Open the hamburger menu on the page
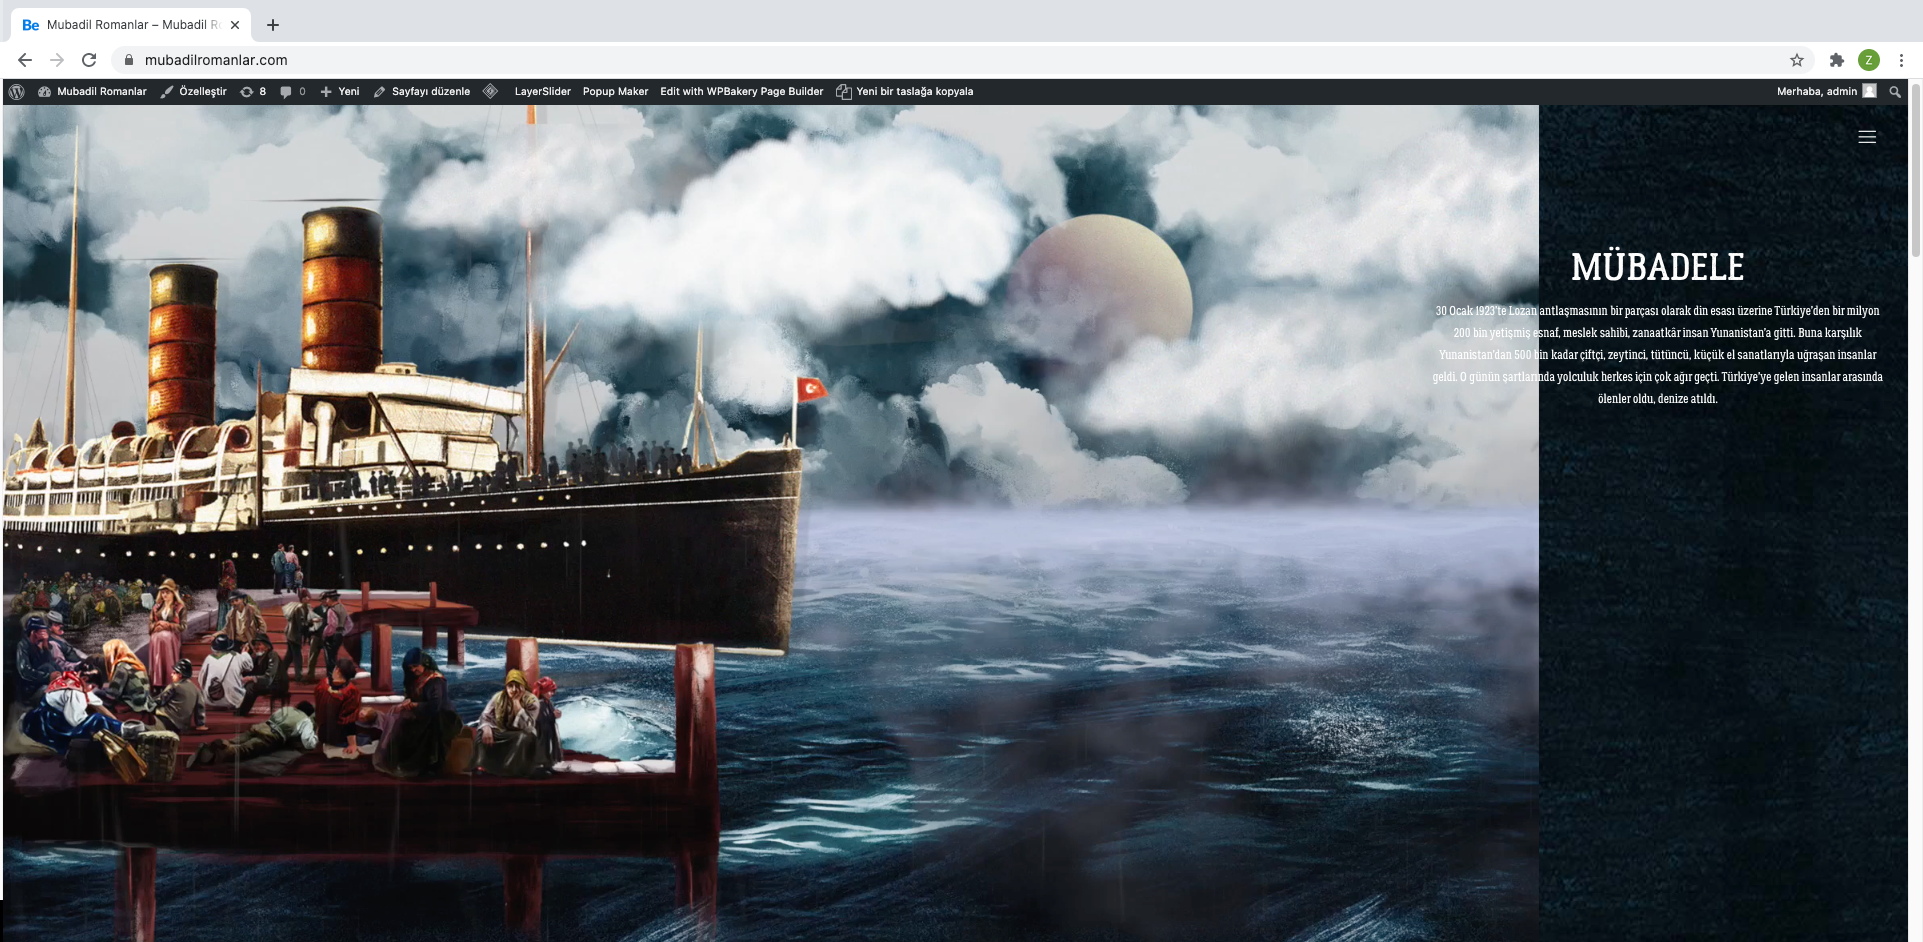The height and width of the screenshot is (942, 1923). (1866, 137)
